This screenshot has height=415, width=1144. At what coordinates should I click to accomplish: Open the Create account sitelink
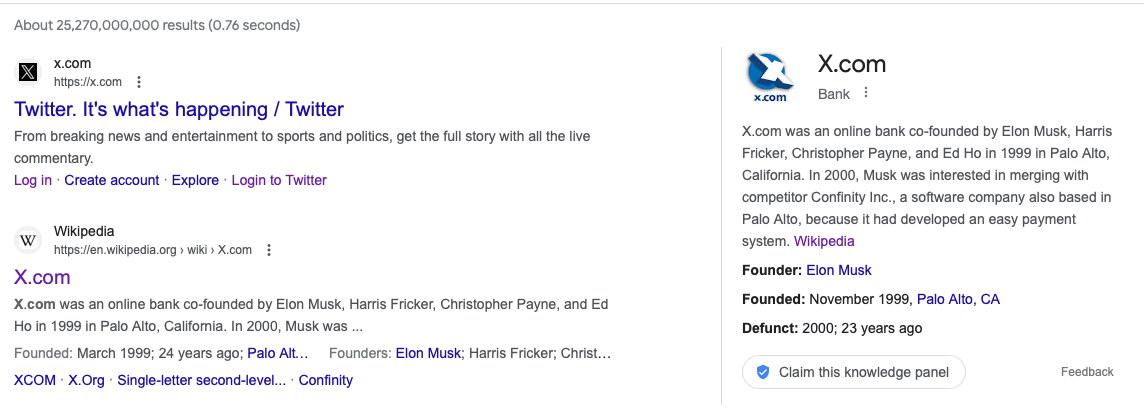(112, 180)
